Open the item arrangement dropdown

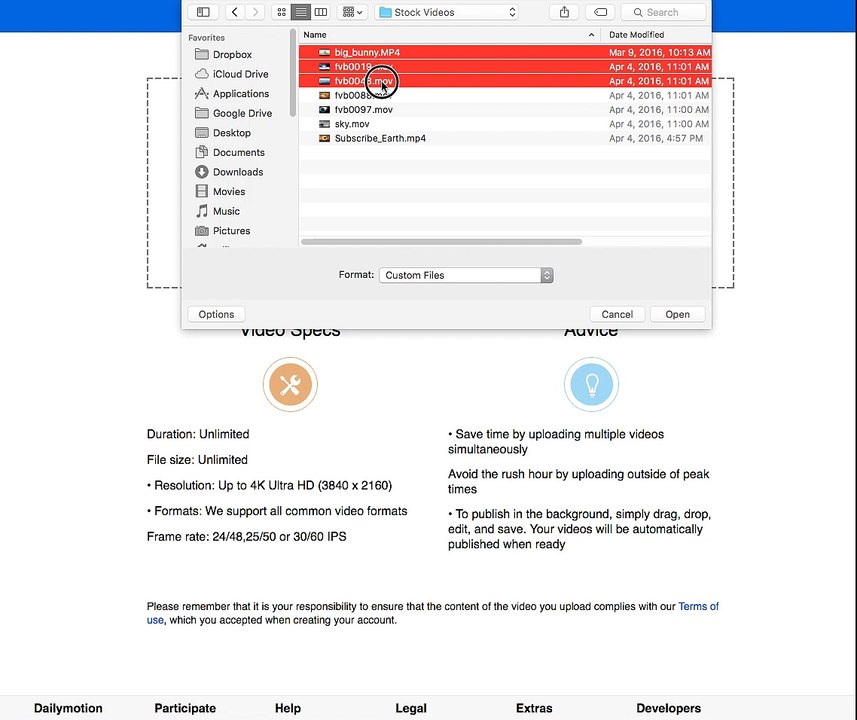point(352,12)
